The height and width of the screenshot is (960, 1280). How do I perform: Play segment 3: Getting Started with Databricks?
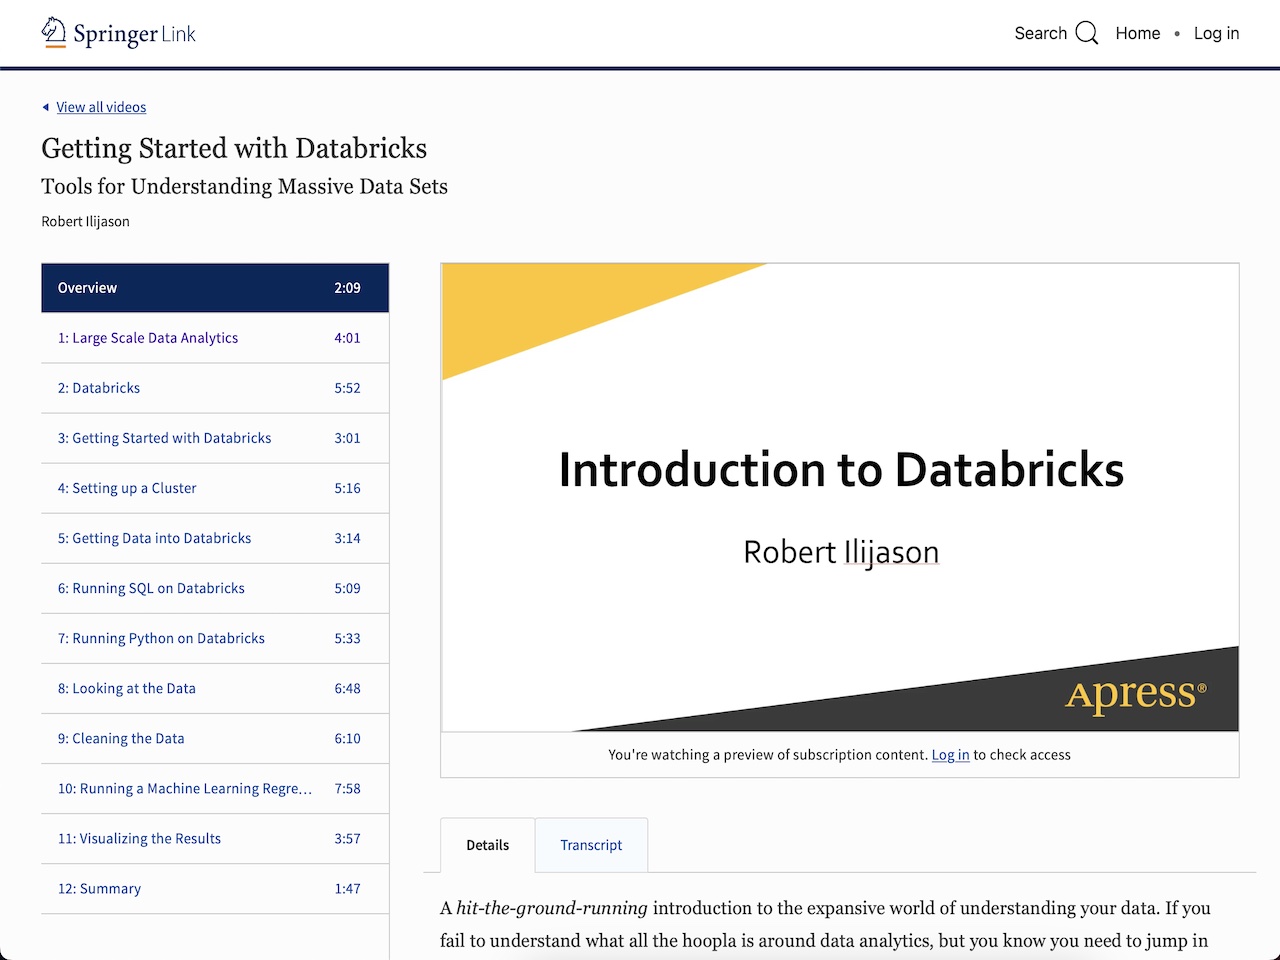point(215,438)
